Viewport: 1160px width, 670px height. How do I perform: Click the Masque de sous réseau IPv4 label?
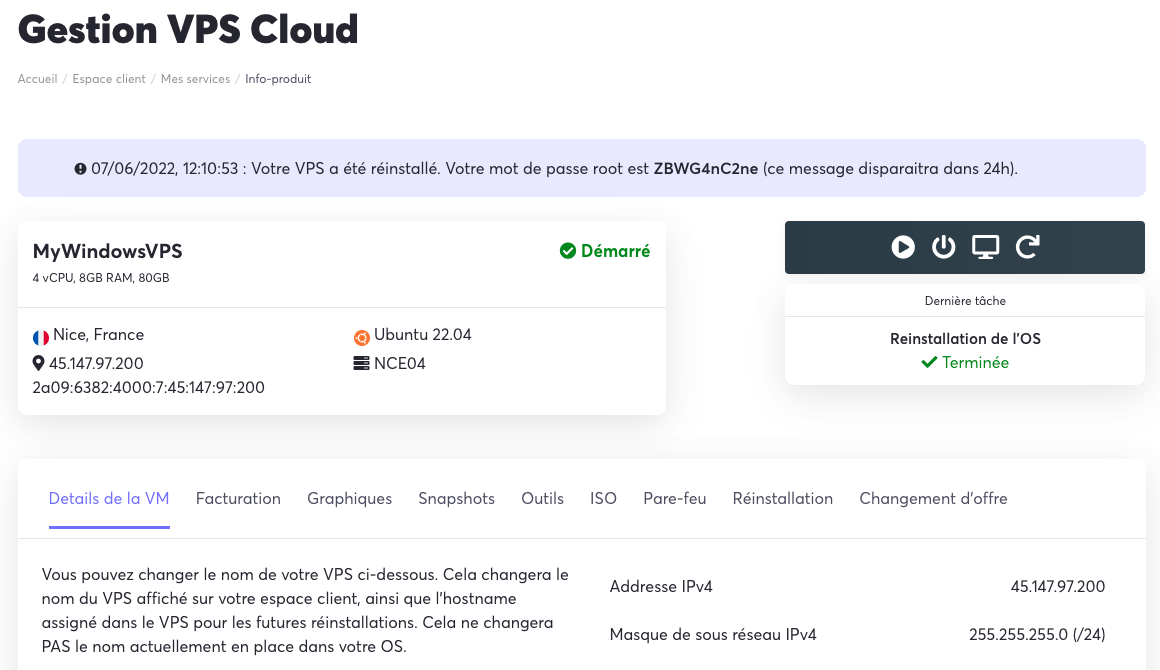[x=713, y=635]
